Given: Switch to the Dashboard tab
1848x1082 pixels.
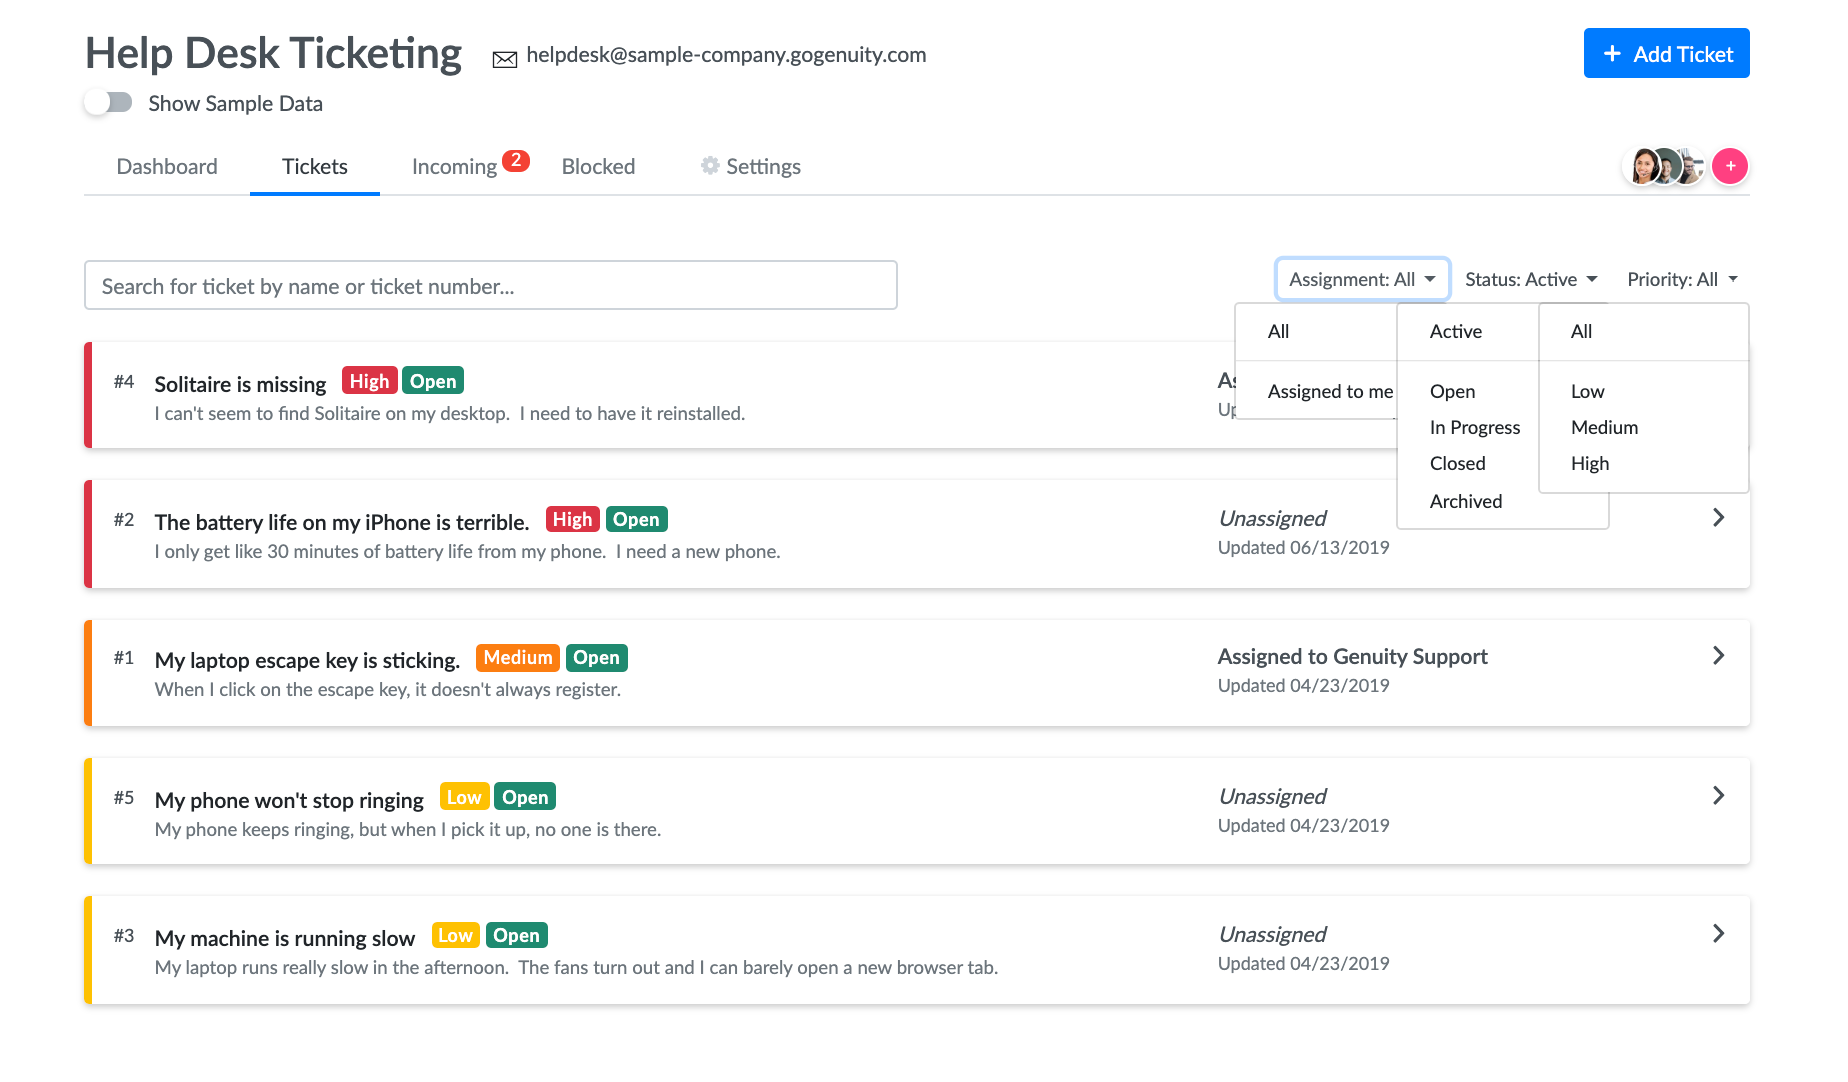Looking at the screenshot, I should tap(167, 166).
